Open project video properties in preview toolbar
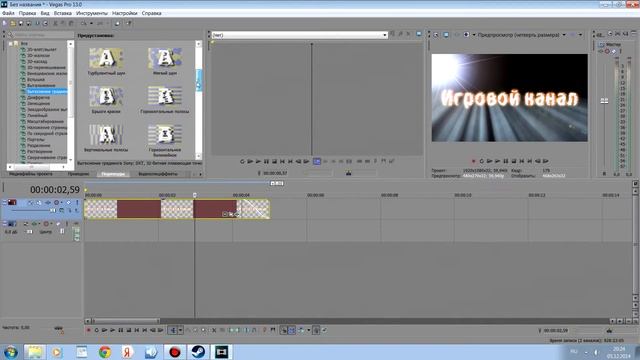This screenshot has height=360, width=640. pos(436,35)
